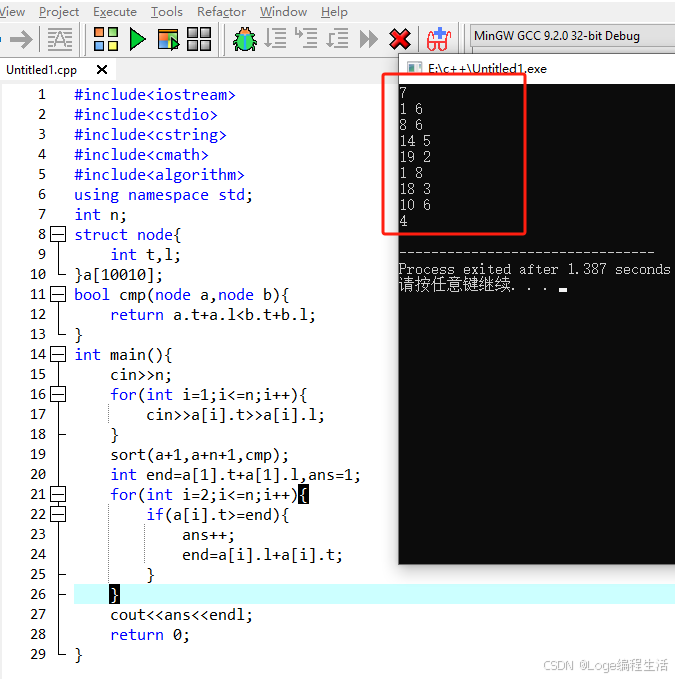
Task: Click line number 27 in the gutter
Action: pyautogui.click(x=38, y=614)
